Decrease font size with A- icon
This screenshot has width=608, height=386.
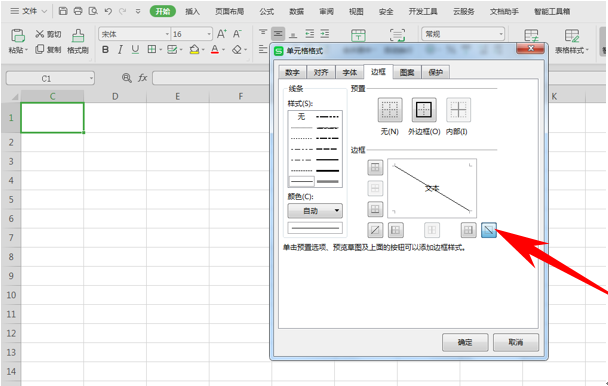coord(237,34)
